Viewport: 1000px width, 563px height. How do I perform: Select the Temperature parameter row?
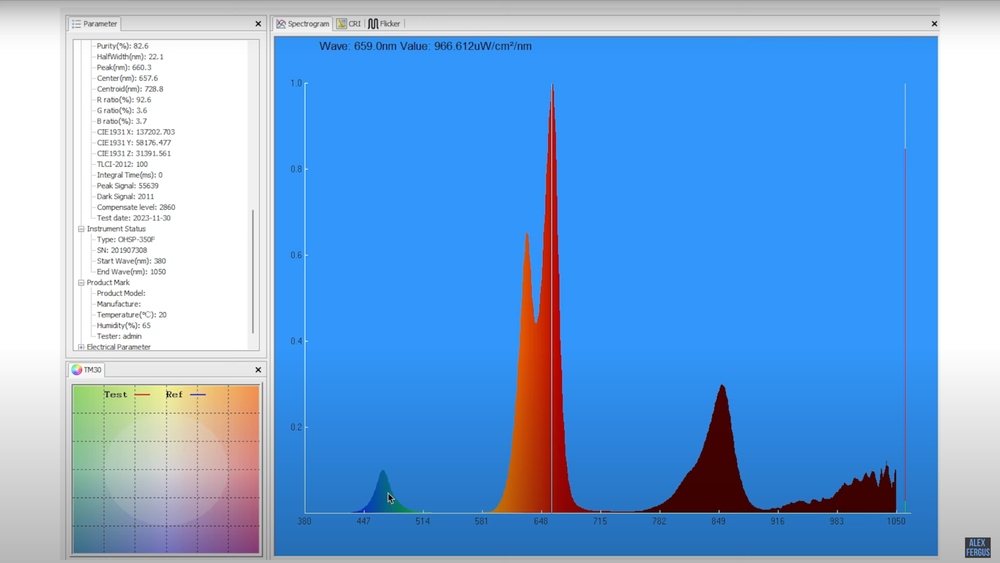[x=131, y=315]
